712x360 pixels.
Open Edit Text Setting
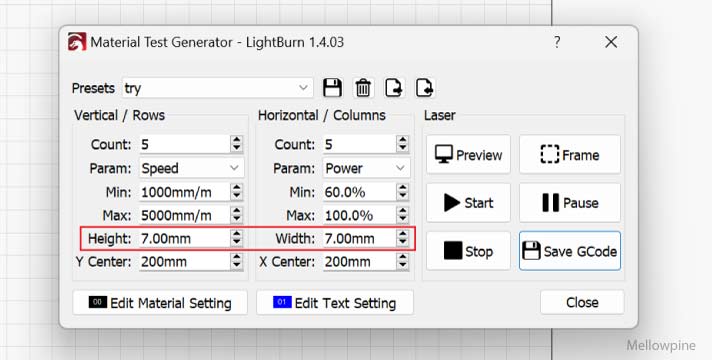335,303
